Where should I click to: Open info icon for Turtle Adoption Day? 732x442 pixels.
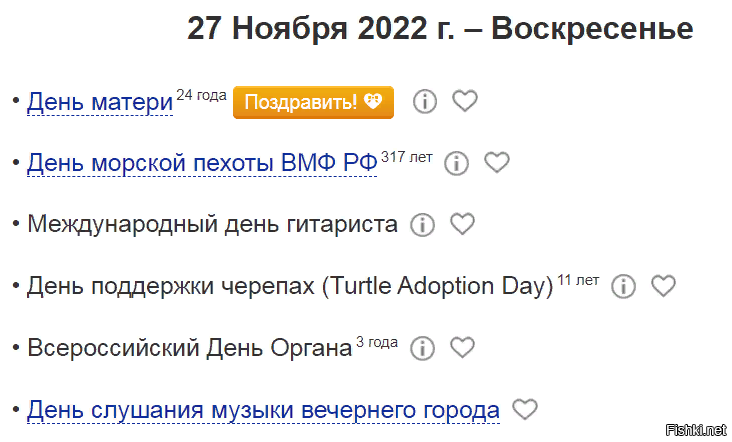[x=624, y=286]
